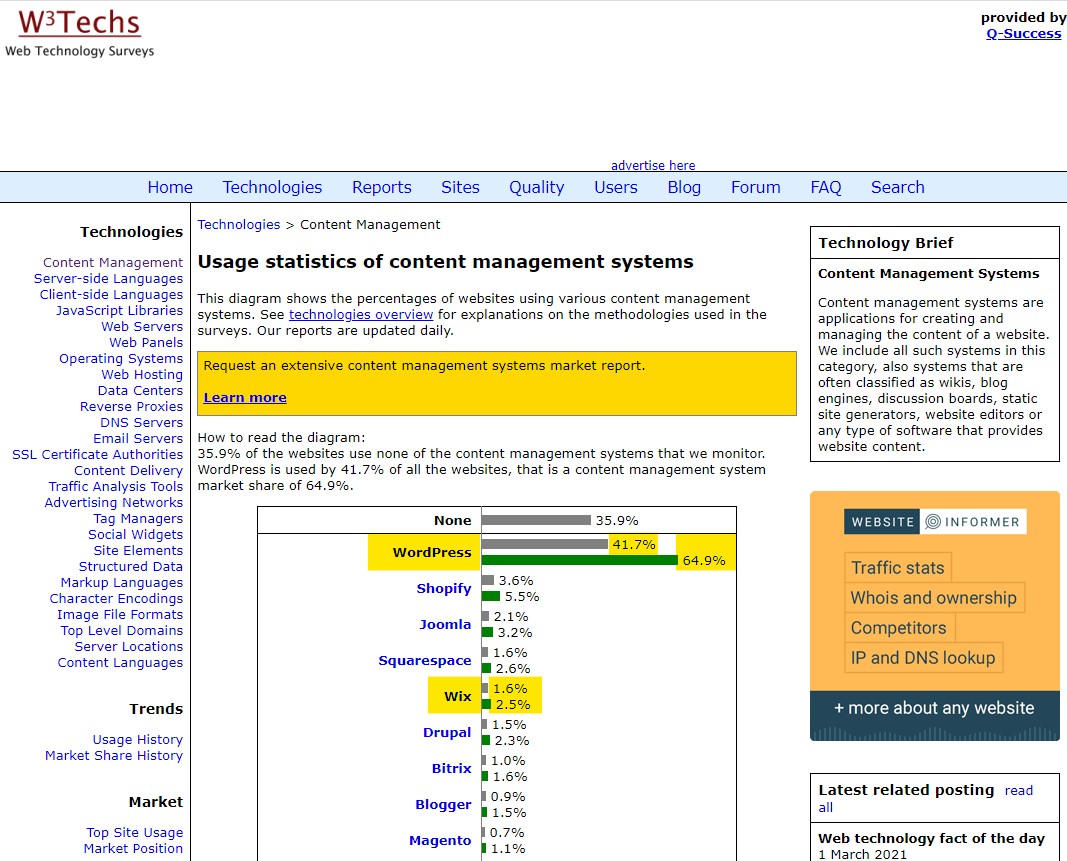
Task: Click Magento in the chart
Action: click(440, 841)
